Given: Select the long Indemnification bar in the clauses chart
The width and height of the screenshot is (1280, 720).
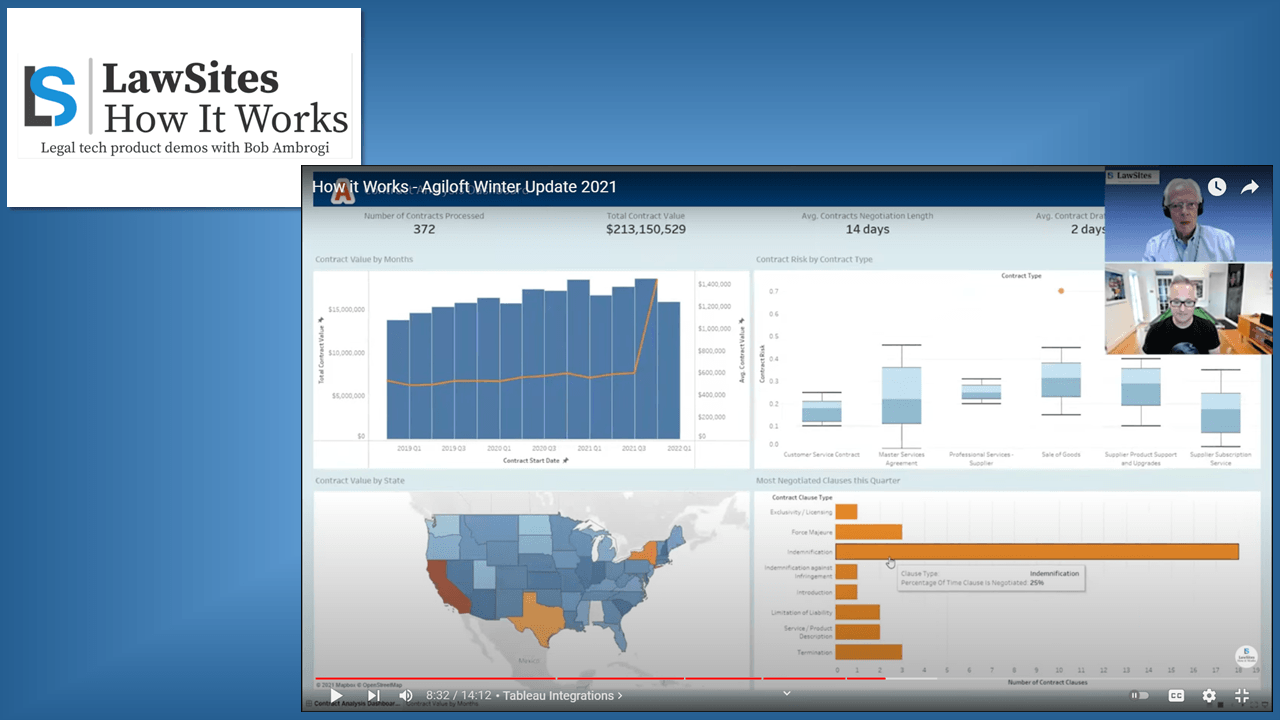Looking at the screenshot, I should [1037, 551].
